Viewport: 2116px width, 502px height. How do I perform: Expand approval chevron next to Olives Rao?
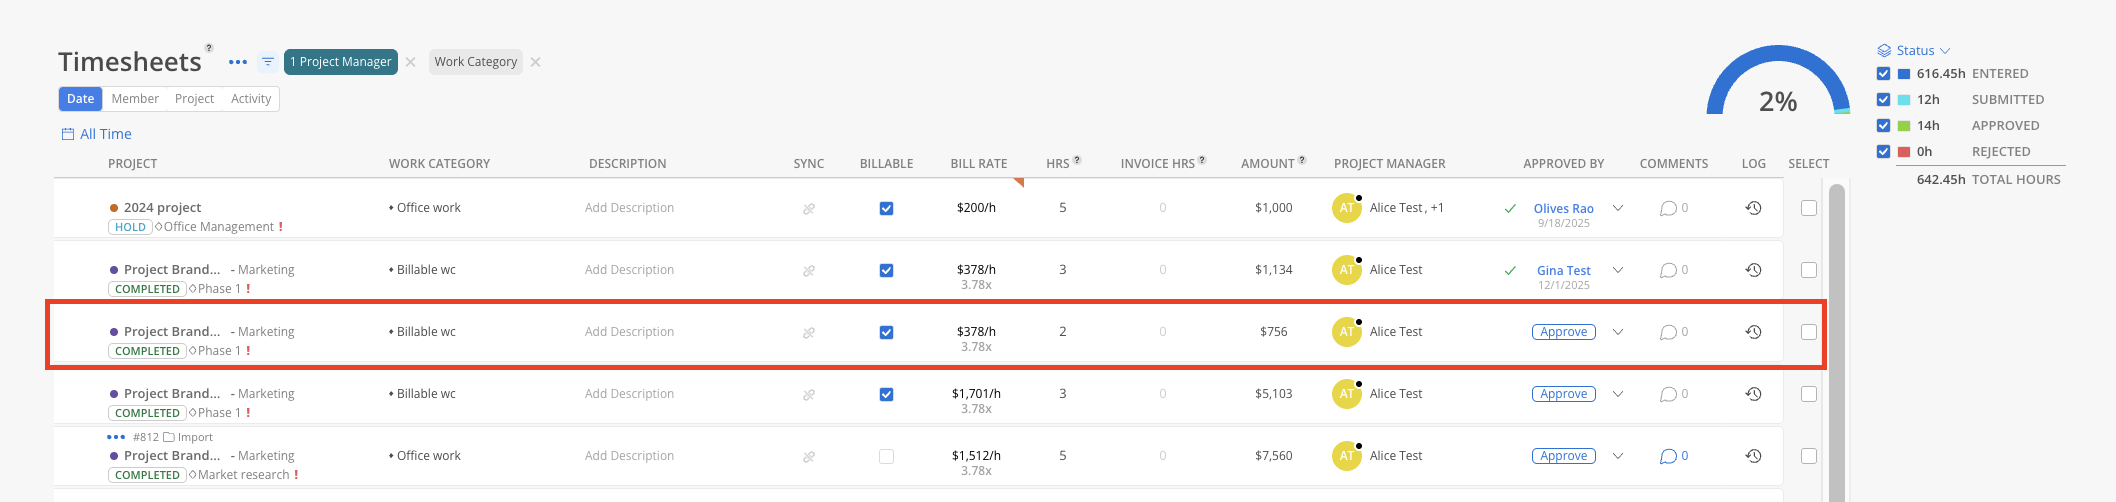(1618, 208)
